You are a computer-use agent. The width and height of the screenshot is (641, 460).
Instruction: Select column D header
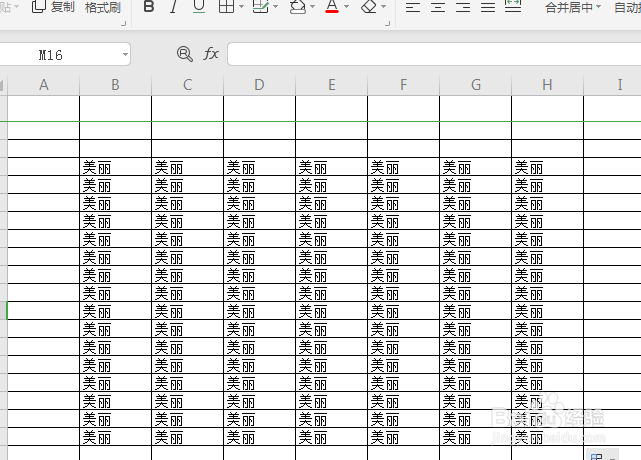click(x=259, y=85)
